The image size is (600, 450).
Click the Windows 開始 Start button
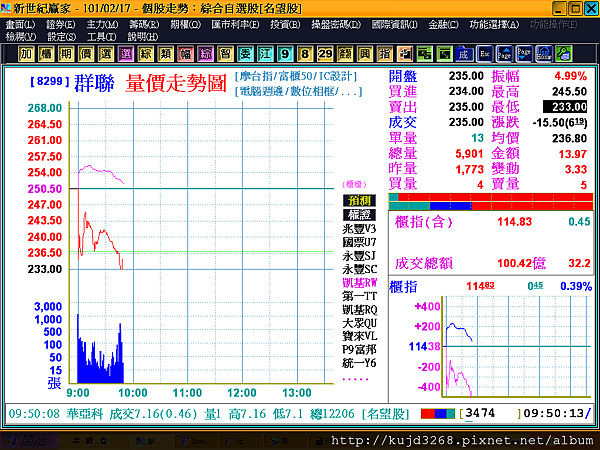click(x=29, y=441)
